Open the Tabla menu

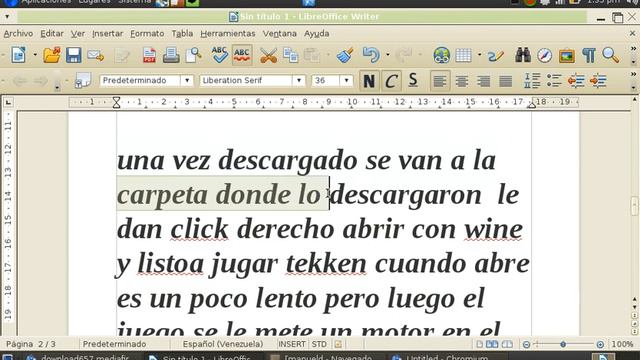pyautogui.click(x=182, y=33)
